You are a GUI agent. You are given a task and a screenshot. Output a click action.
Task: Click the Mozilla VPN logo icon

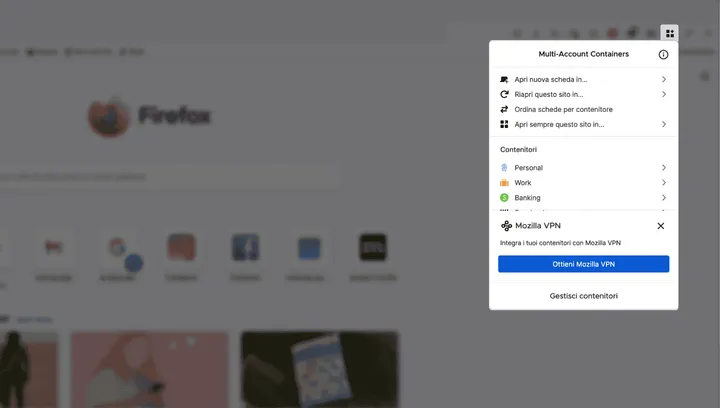pos(507,226)
